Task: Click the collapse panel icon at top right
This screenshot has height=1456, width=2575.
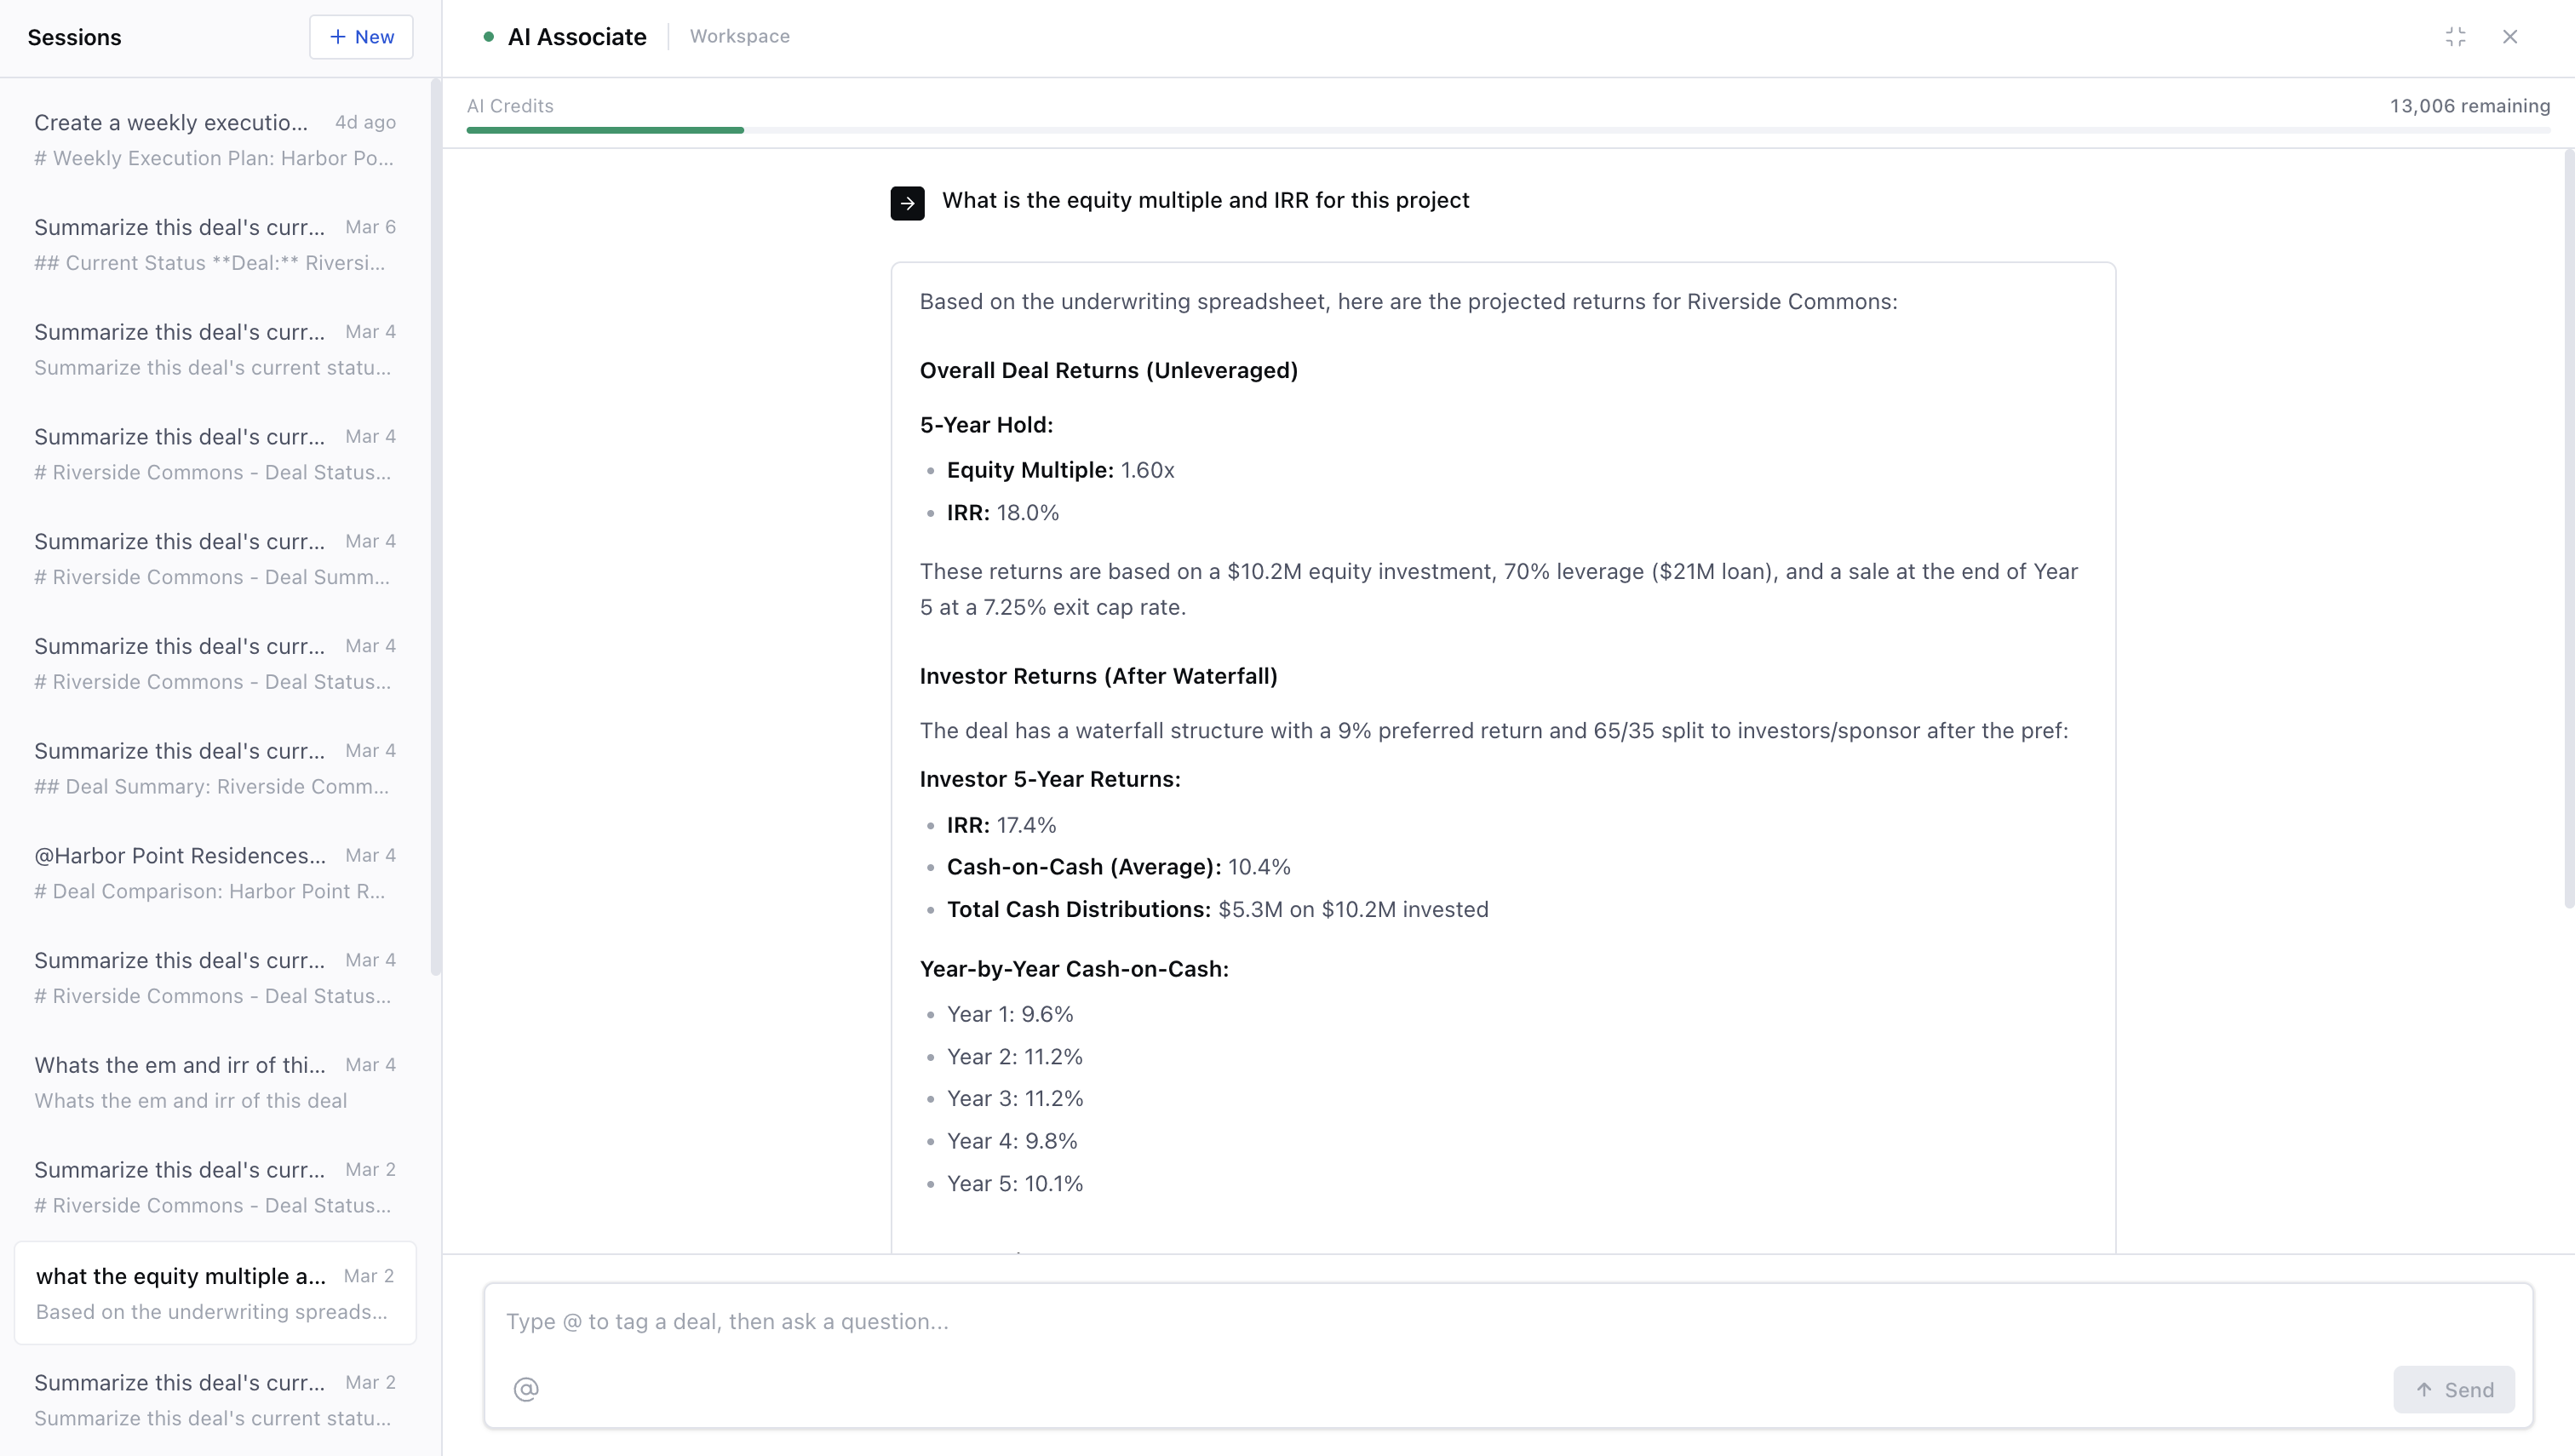Action: coord(2455,37)
